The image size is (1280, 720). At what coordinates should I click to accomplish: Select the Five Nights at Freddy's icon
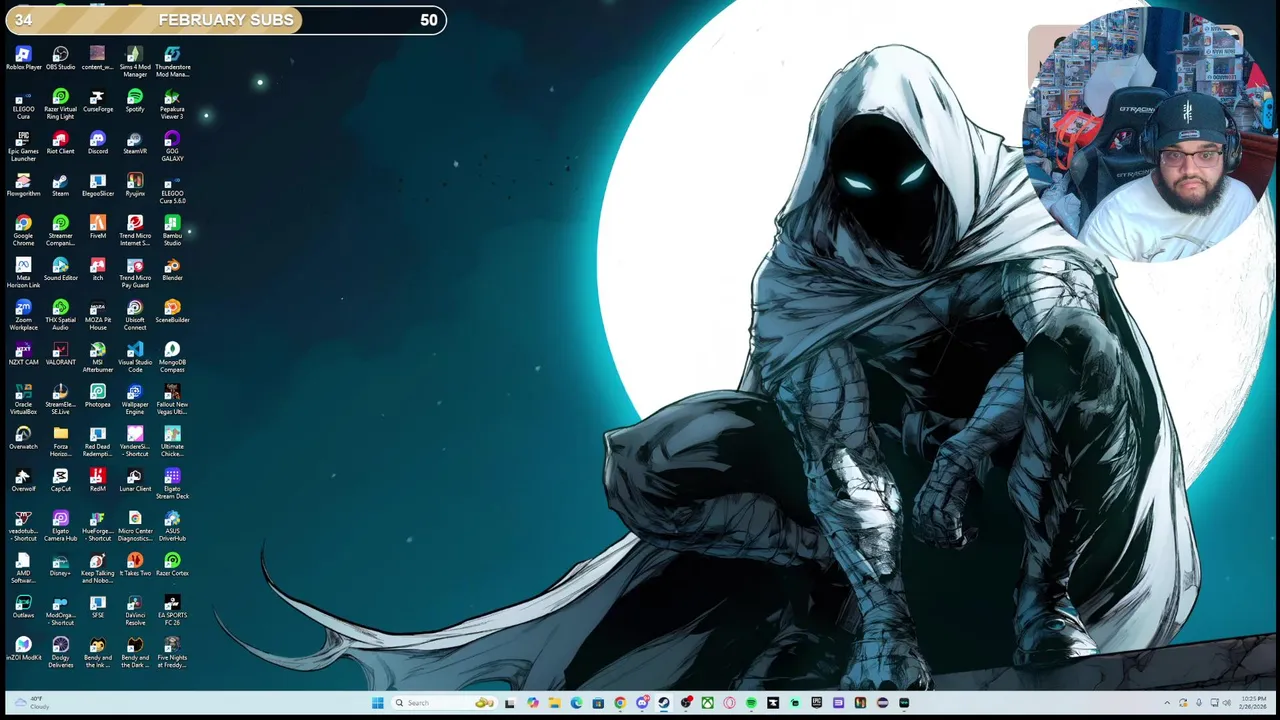coord(172,652)
